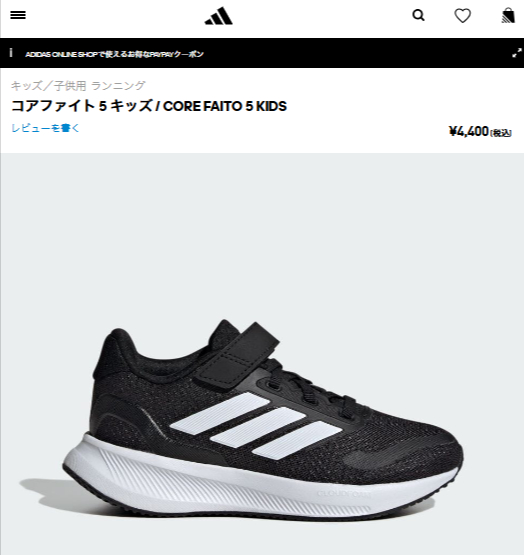
Task: Open the wishlist heart icon
Action: [x=462, y=16]
